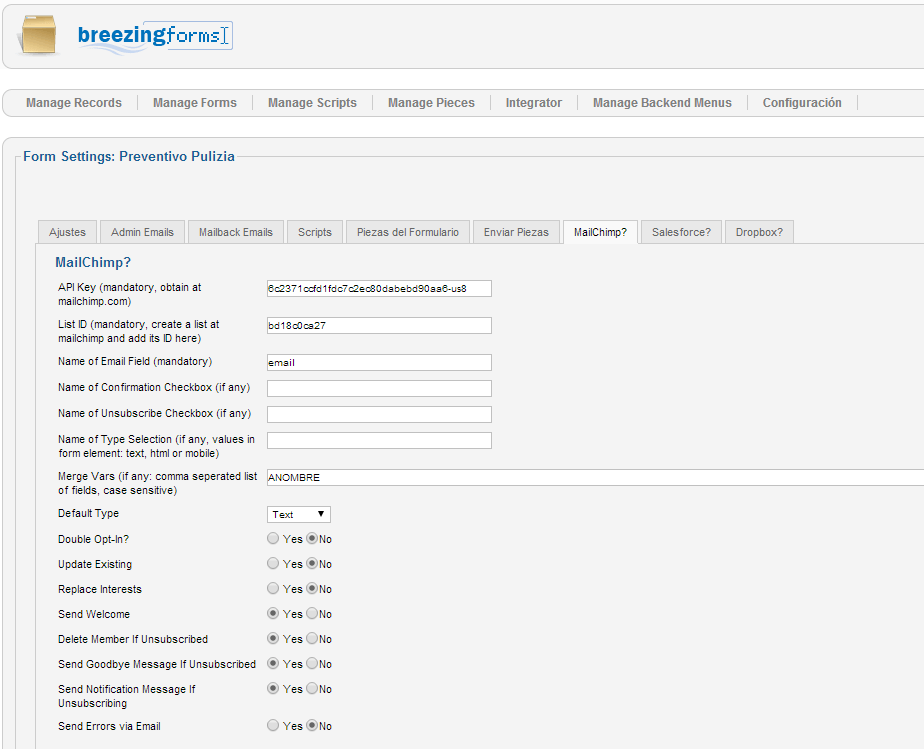
Task: Set Send Goodbye Message to No
Action: point(312,663)
